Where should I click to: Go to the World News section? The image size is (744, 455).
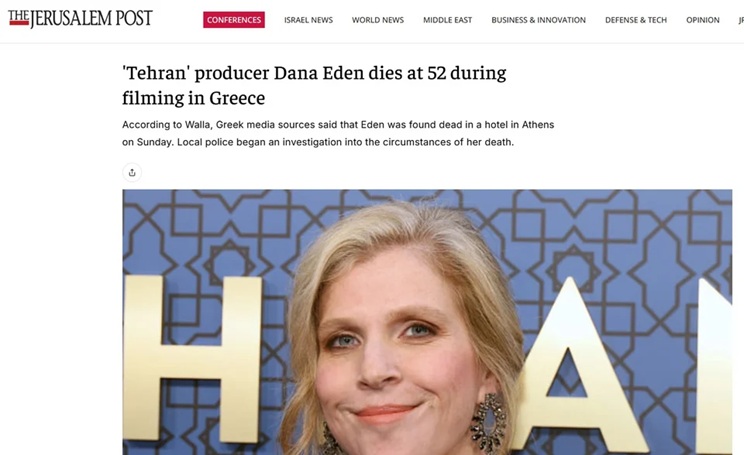click(x=378, y=20)
